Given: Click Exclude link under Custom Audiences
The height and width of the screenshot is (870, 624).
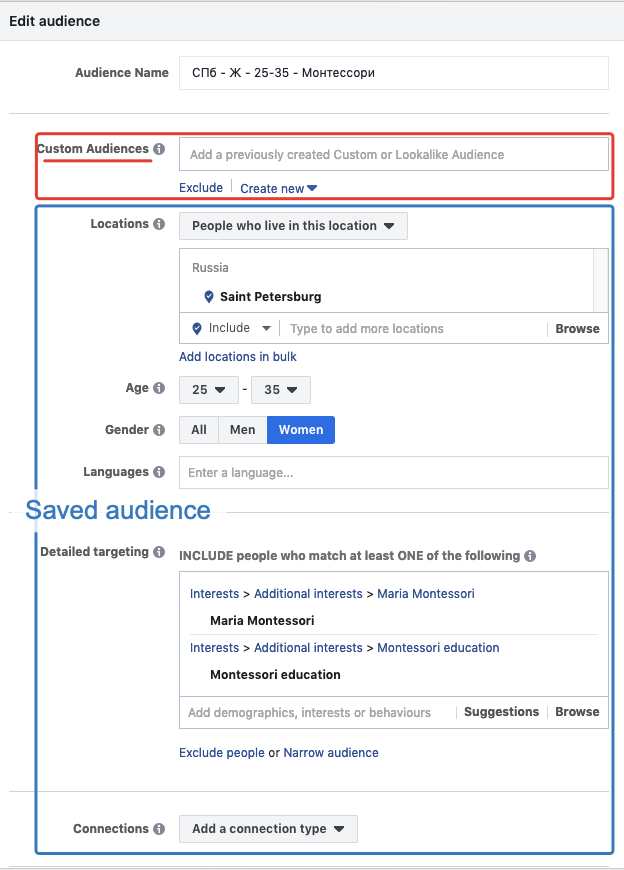Looking at the screenshot, I should (x=201, y=188).
